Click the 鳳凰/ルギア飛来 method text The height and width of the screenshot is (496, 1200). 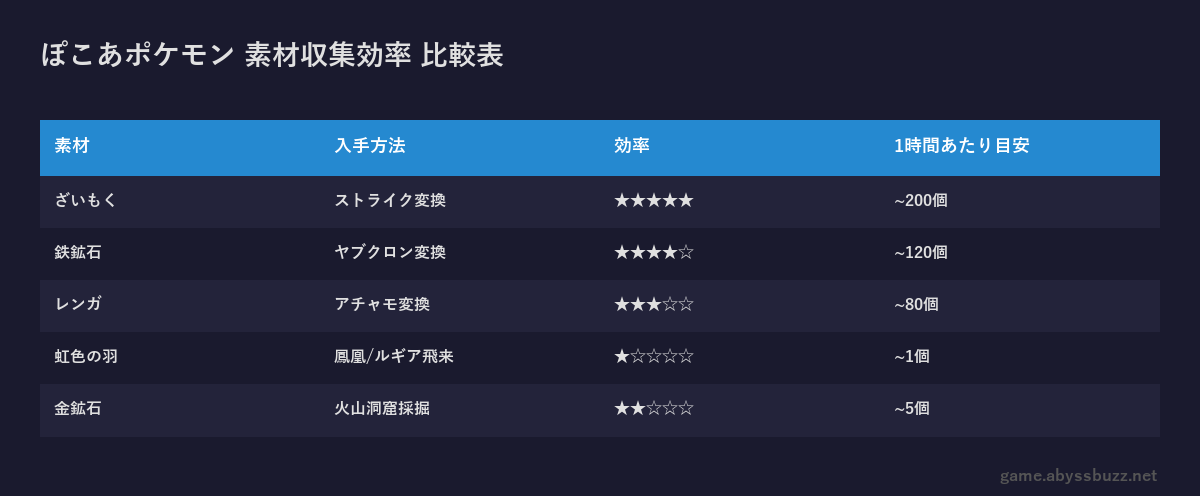(394, 356)
